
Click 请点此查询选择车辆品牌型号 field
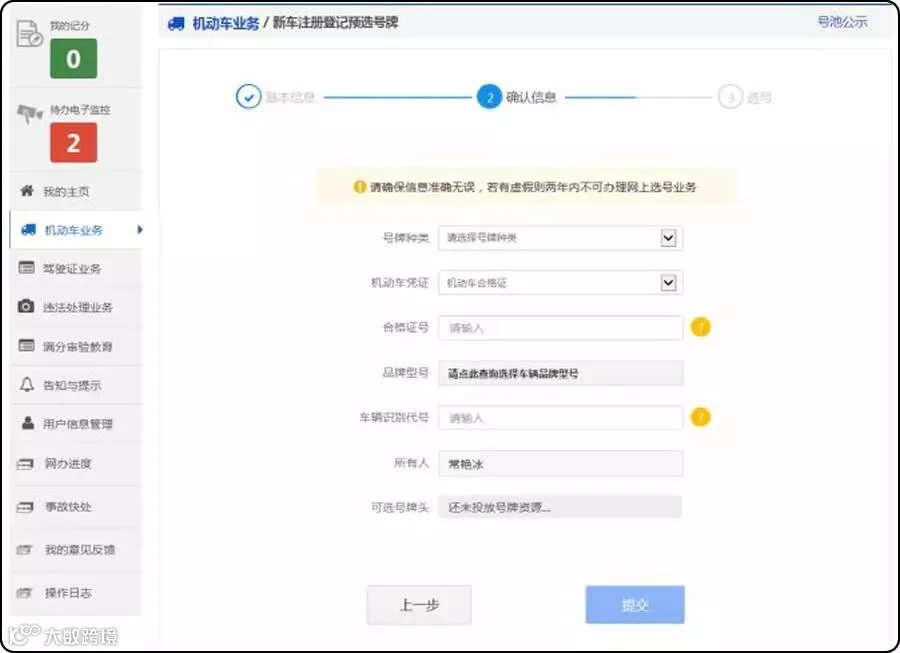[x=560, y=373]
